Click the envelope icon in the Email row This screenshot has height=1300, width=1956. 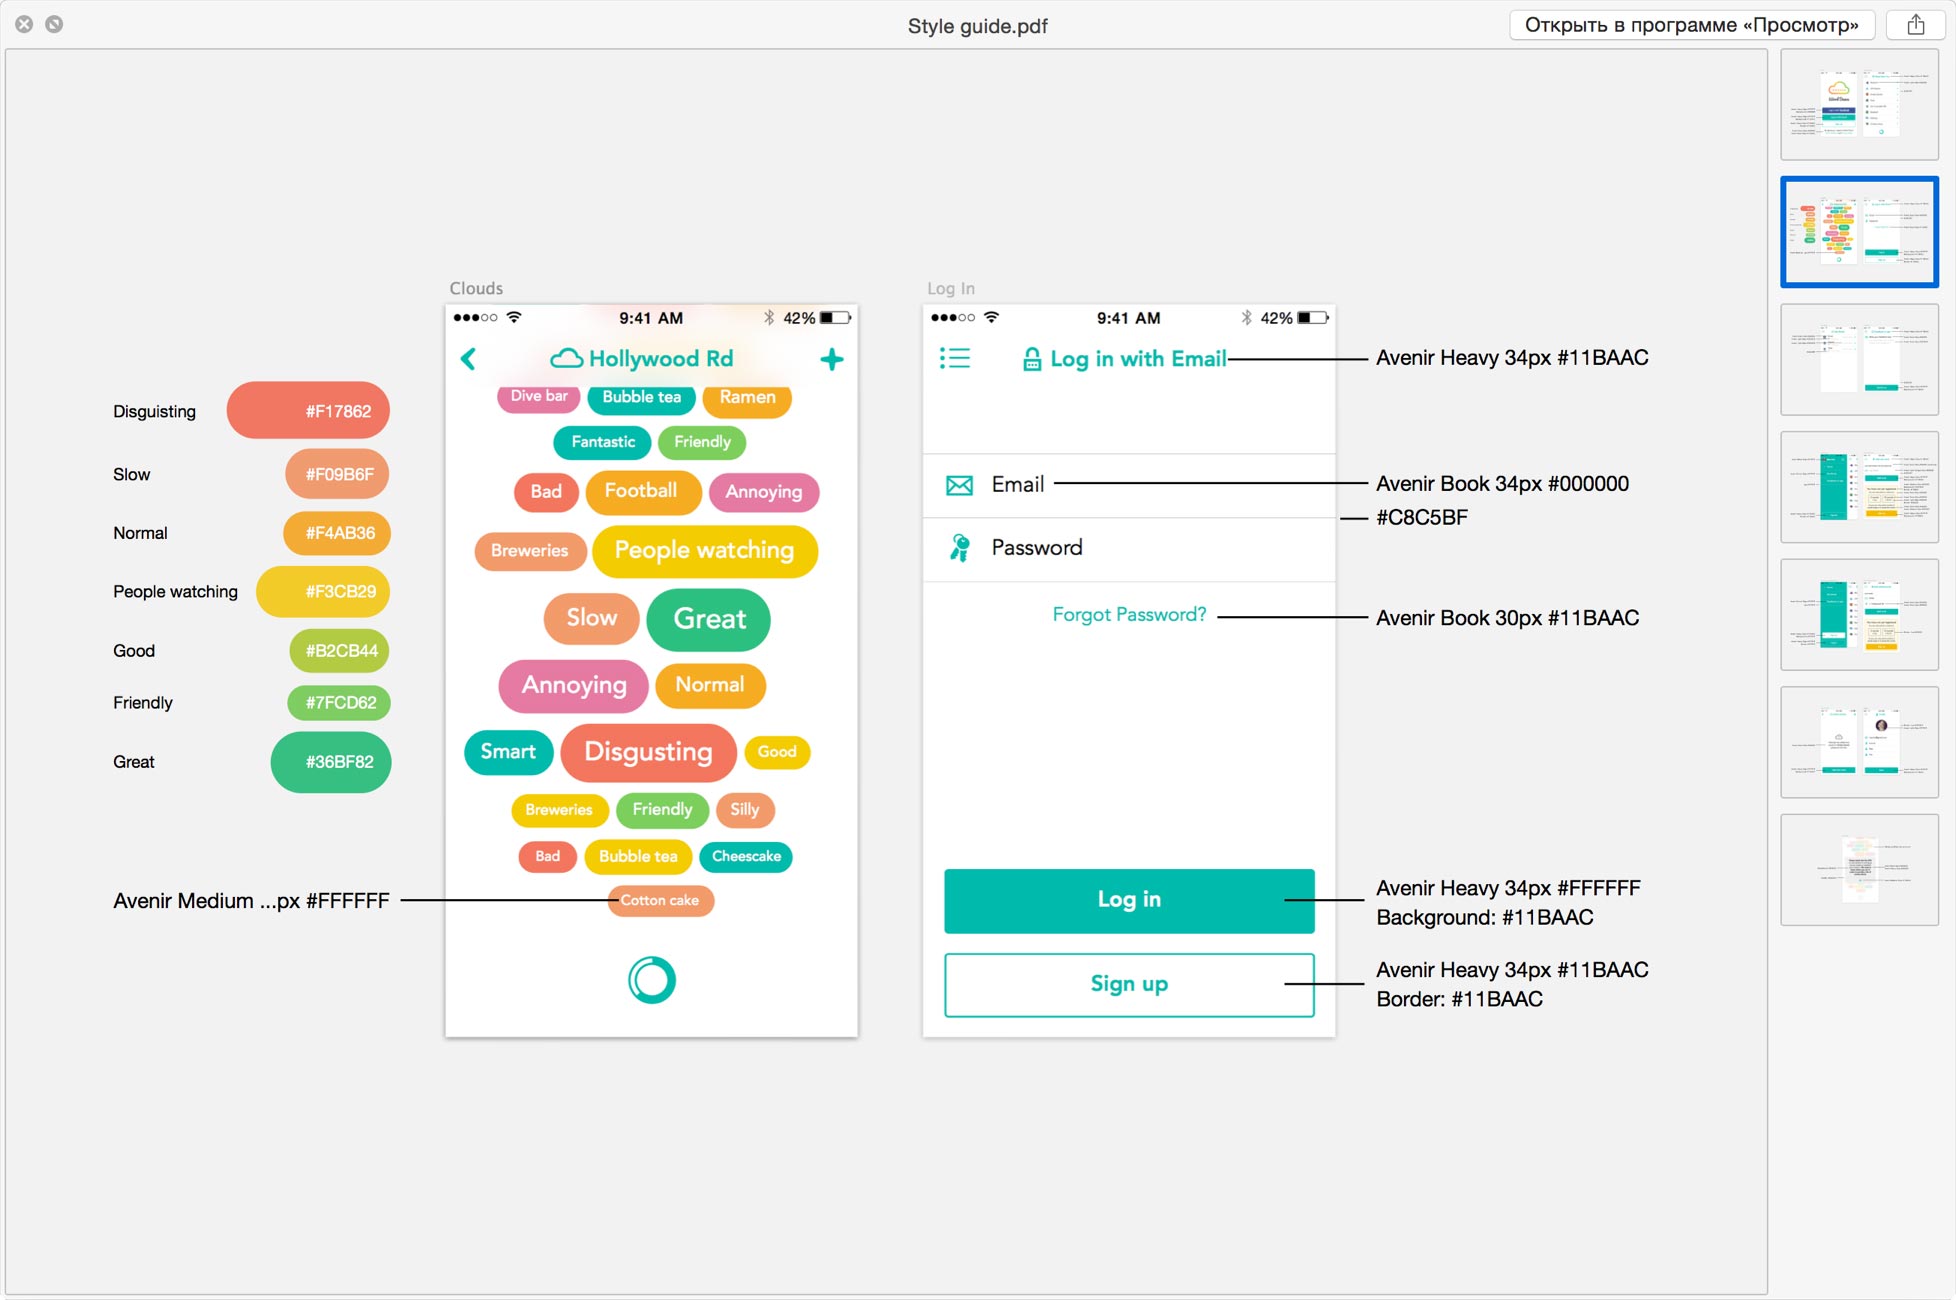[959, 485]
